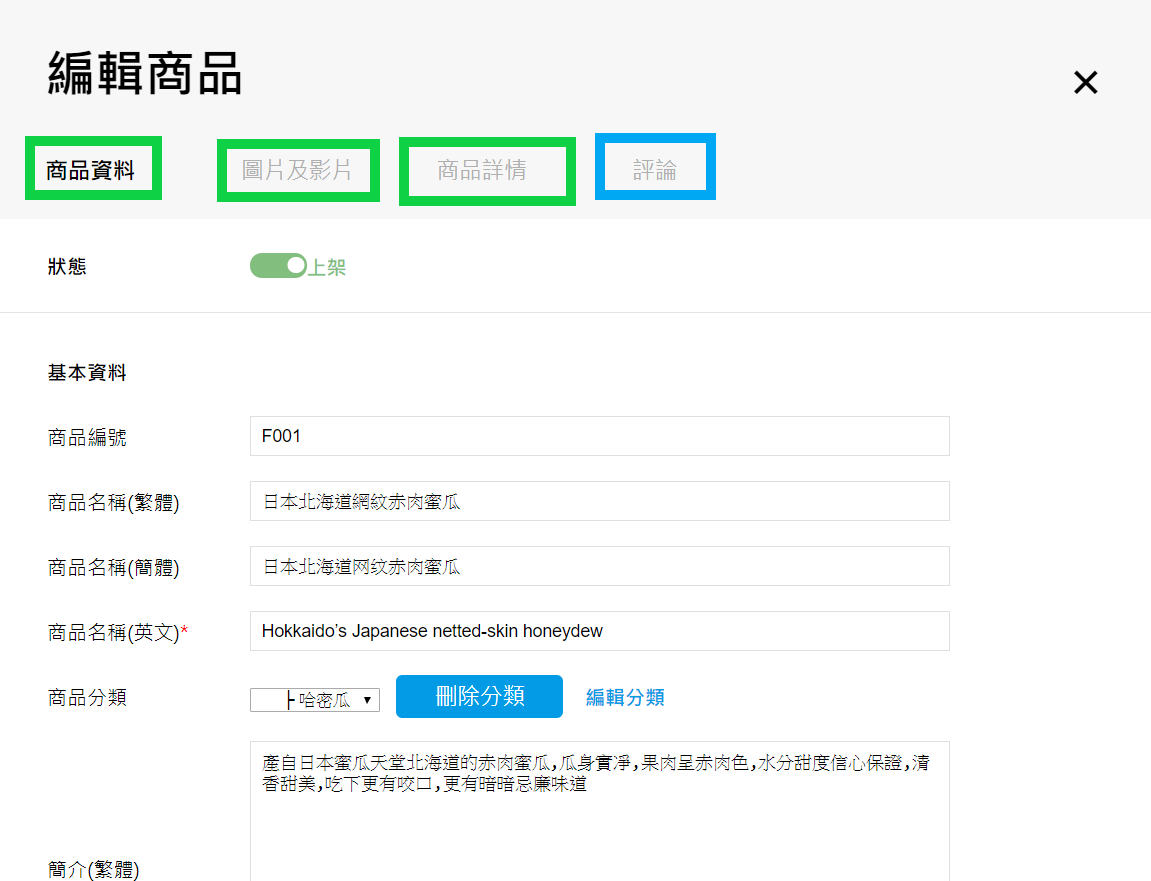Click the 商品編號 field containing F001
The image size is (1151, 881).
[x=599, y=436]
